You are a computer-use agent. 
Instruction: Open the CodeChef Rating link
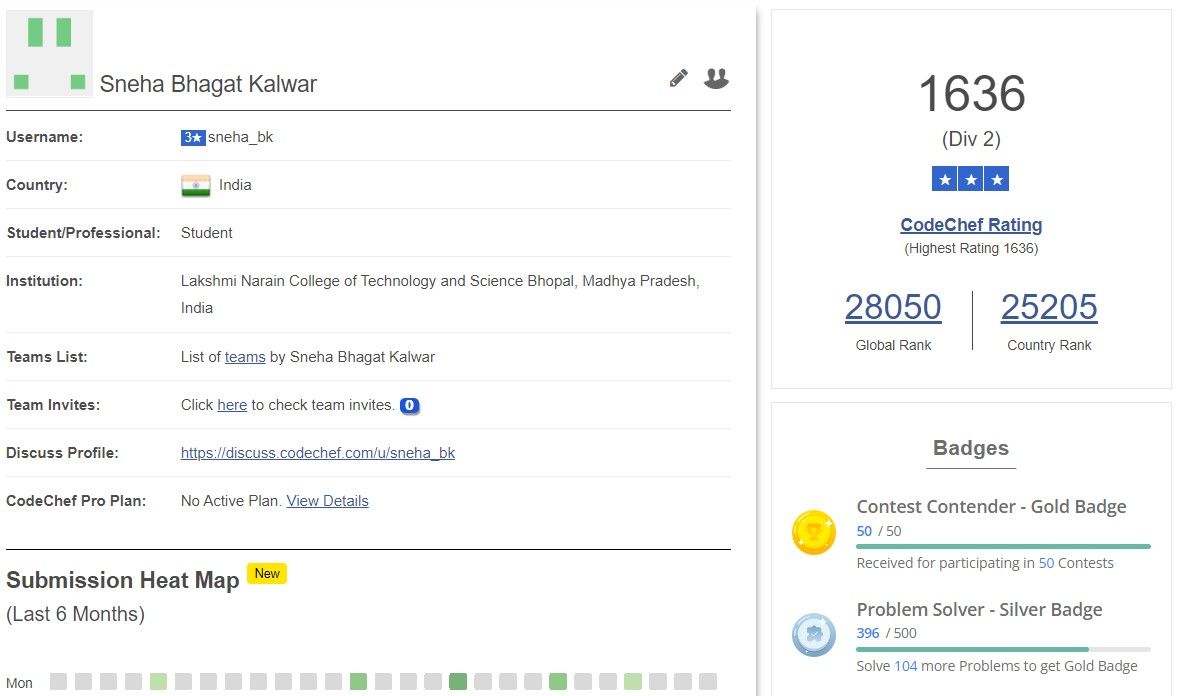(x=971, y=225)
